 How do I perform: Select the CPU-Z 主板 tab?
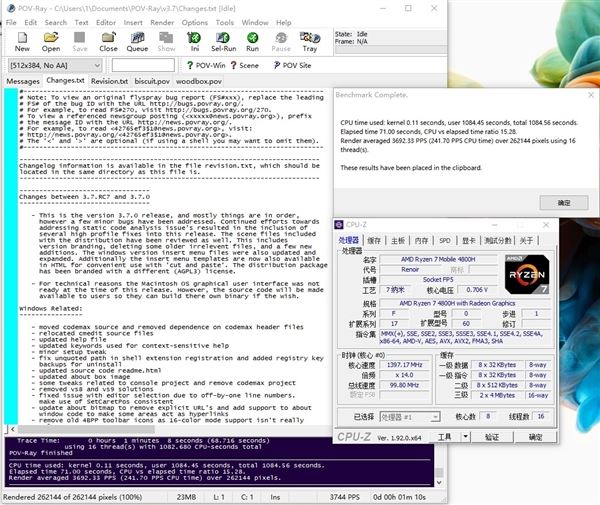pos(398,240)
